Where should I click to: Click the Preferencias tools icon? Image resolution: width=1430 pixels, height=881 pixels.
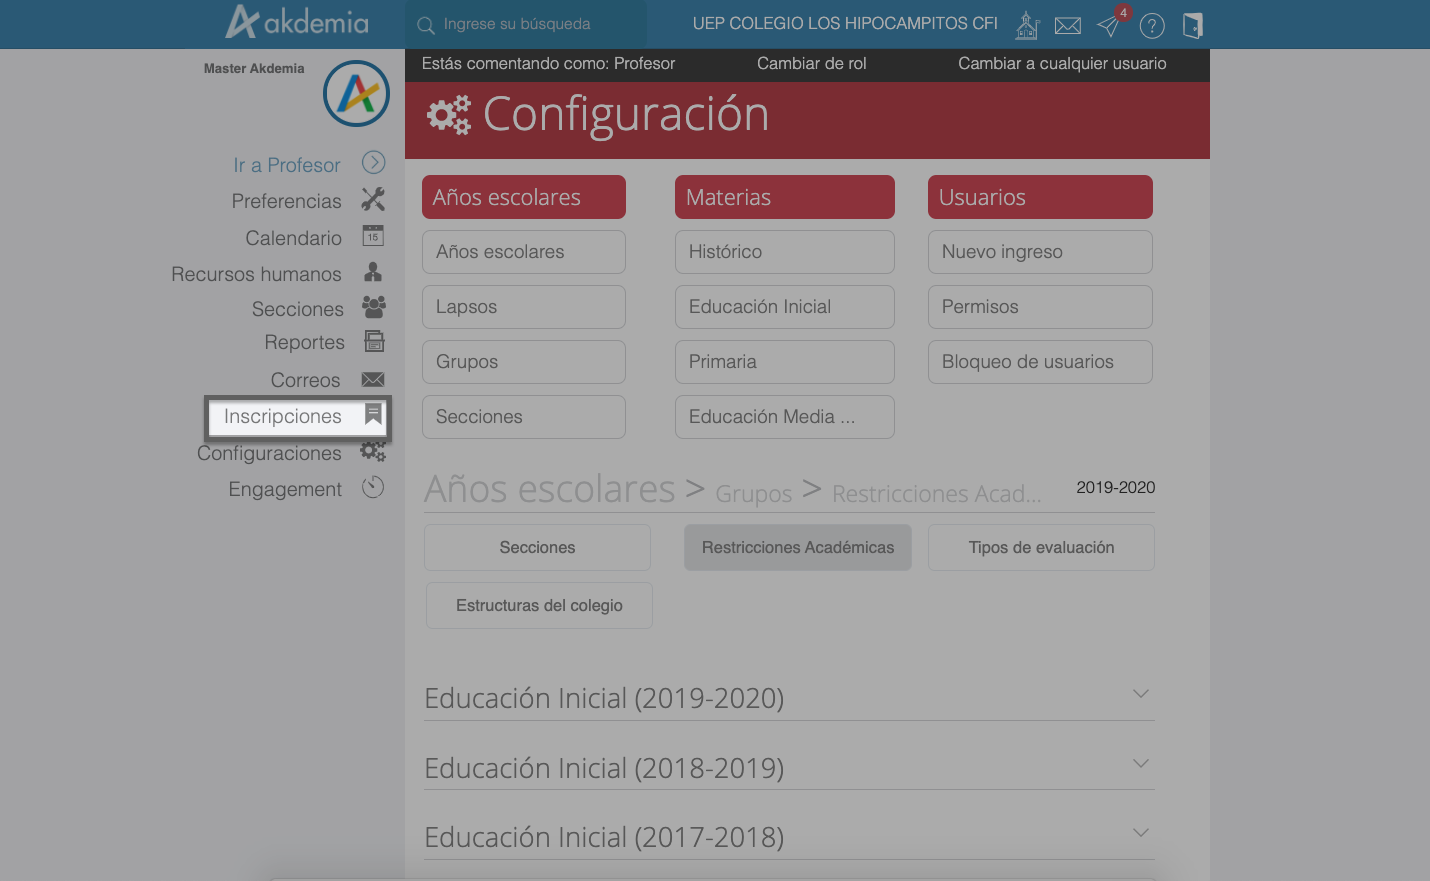tap(373, 199)
